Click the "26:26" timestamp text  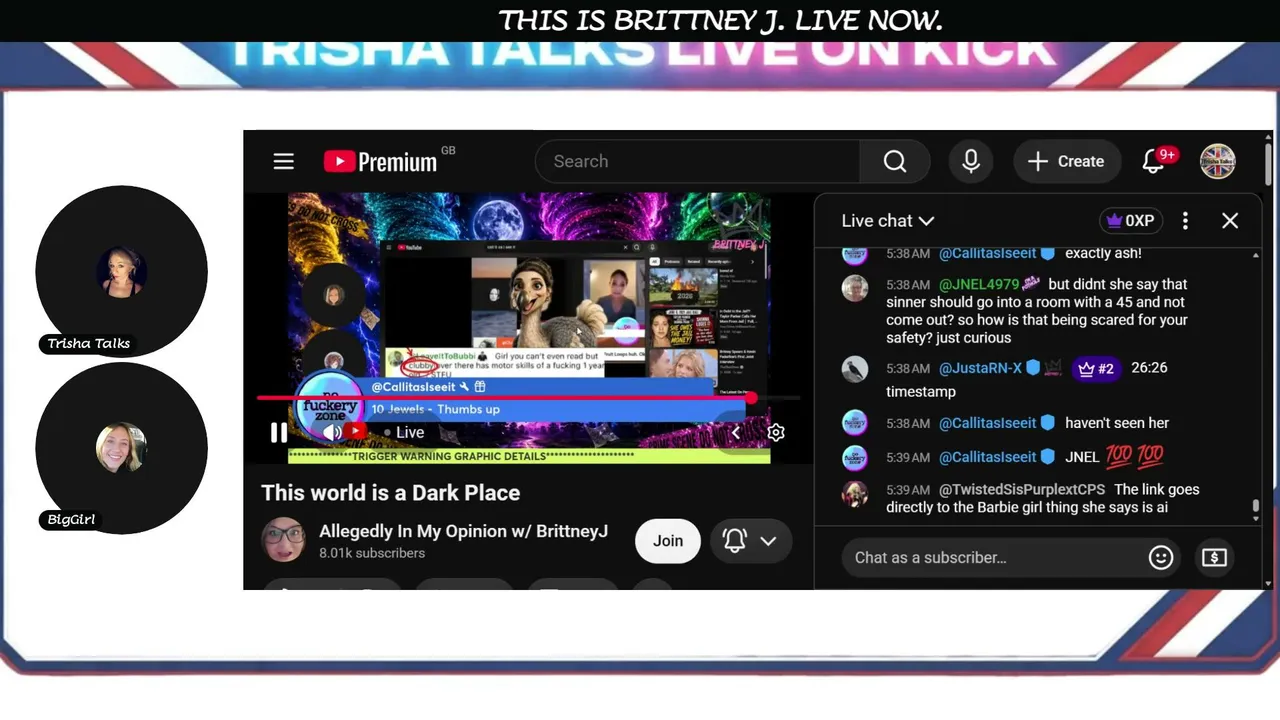(1149, 368)
